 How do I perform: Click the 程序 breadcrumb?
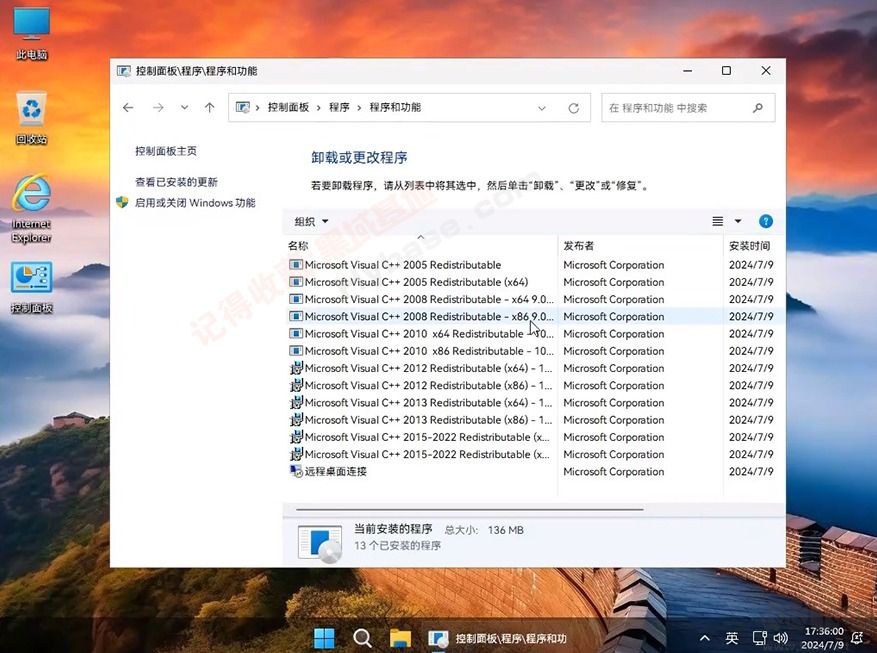339,107
